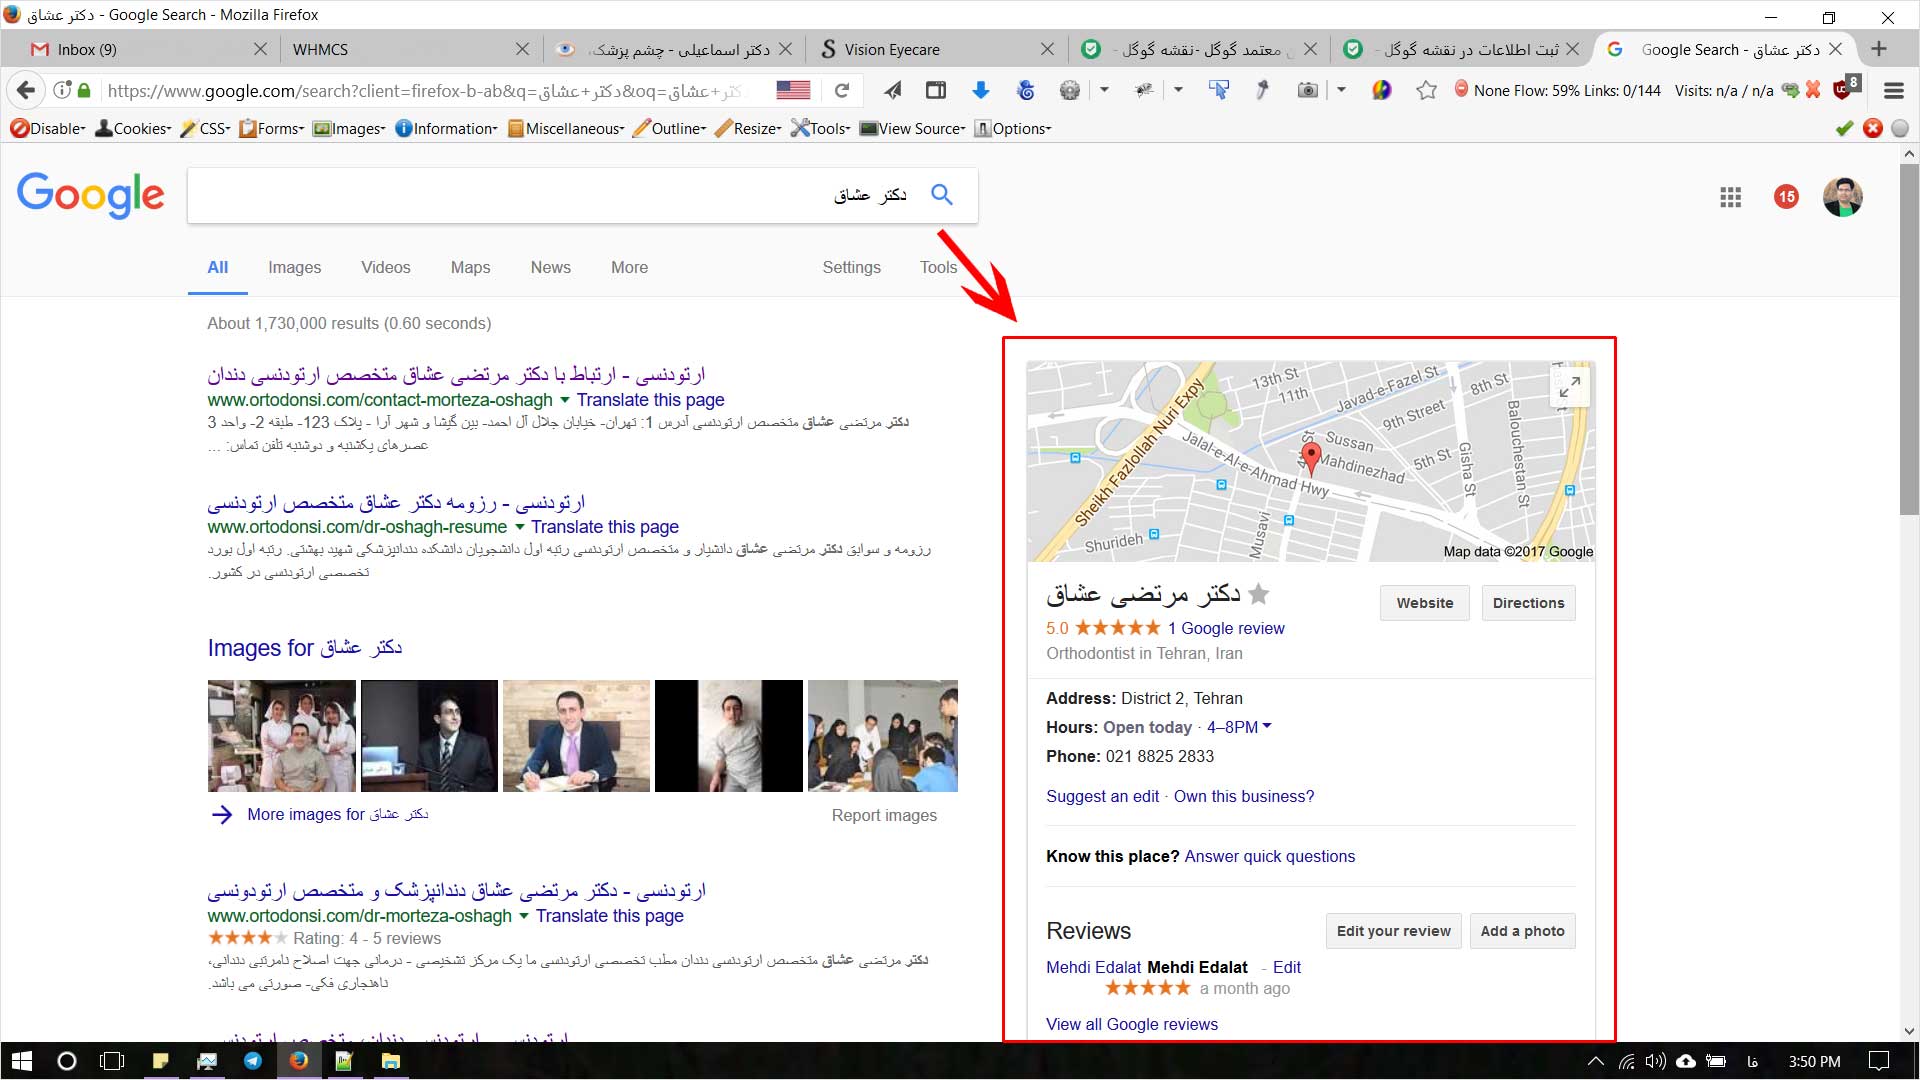
Task: Click the vertical page scrollbar thumb
Action: point(1909,340)
